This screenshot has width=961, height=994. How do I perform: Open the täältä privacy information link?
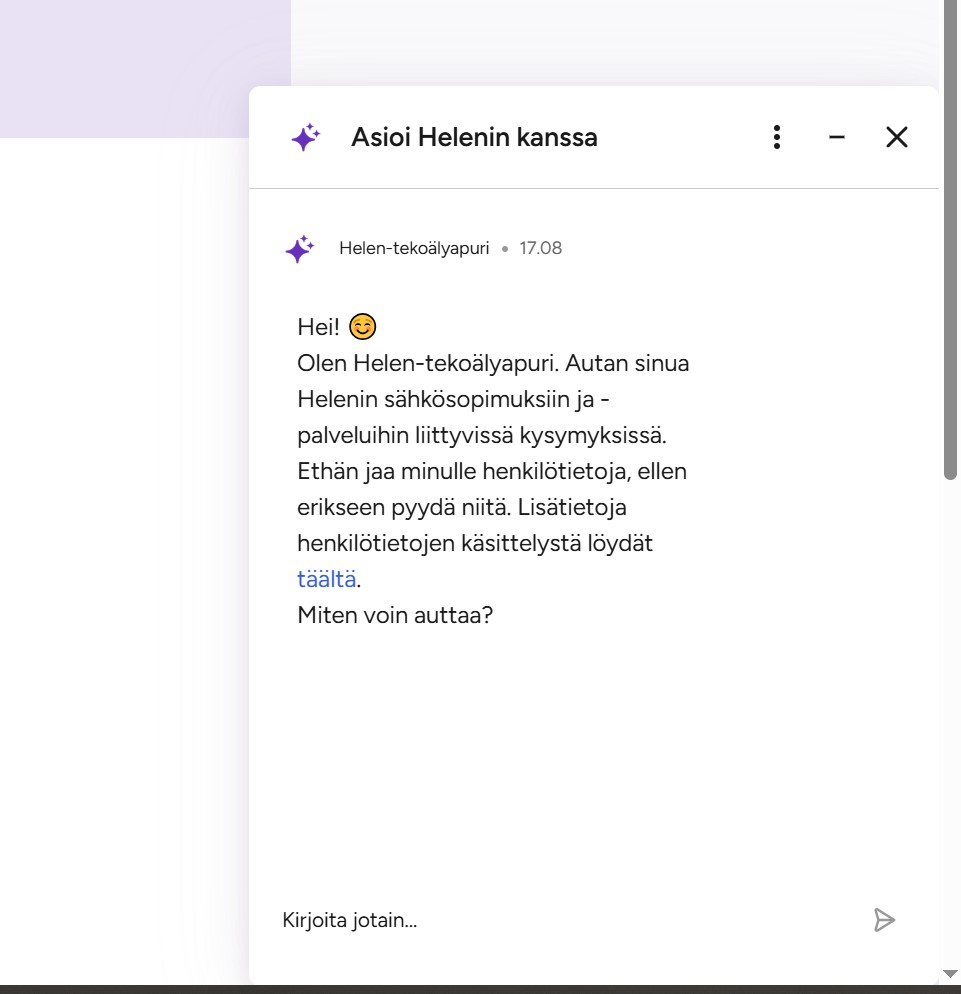pos(326,579)
